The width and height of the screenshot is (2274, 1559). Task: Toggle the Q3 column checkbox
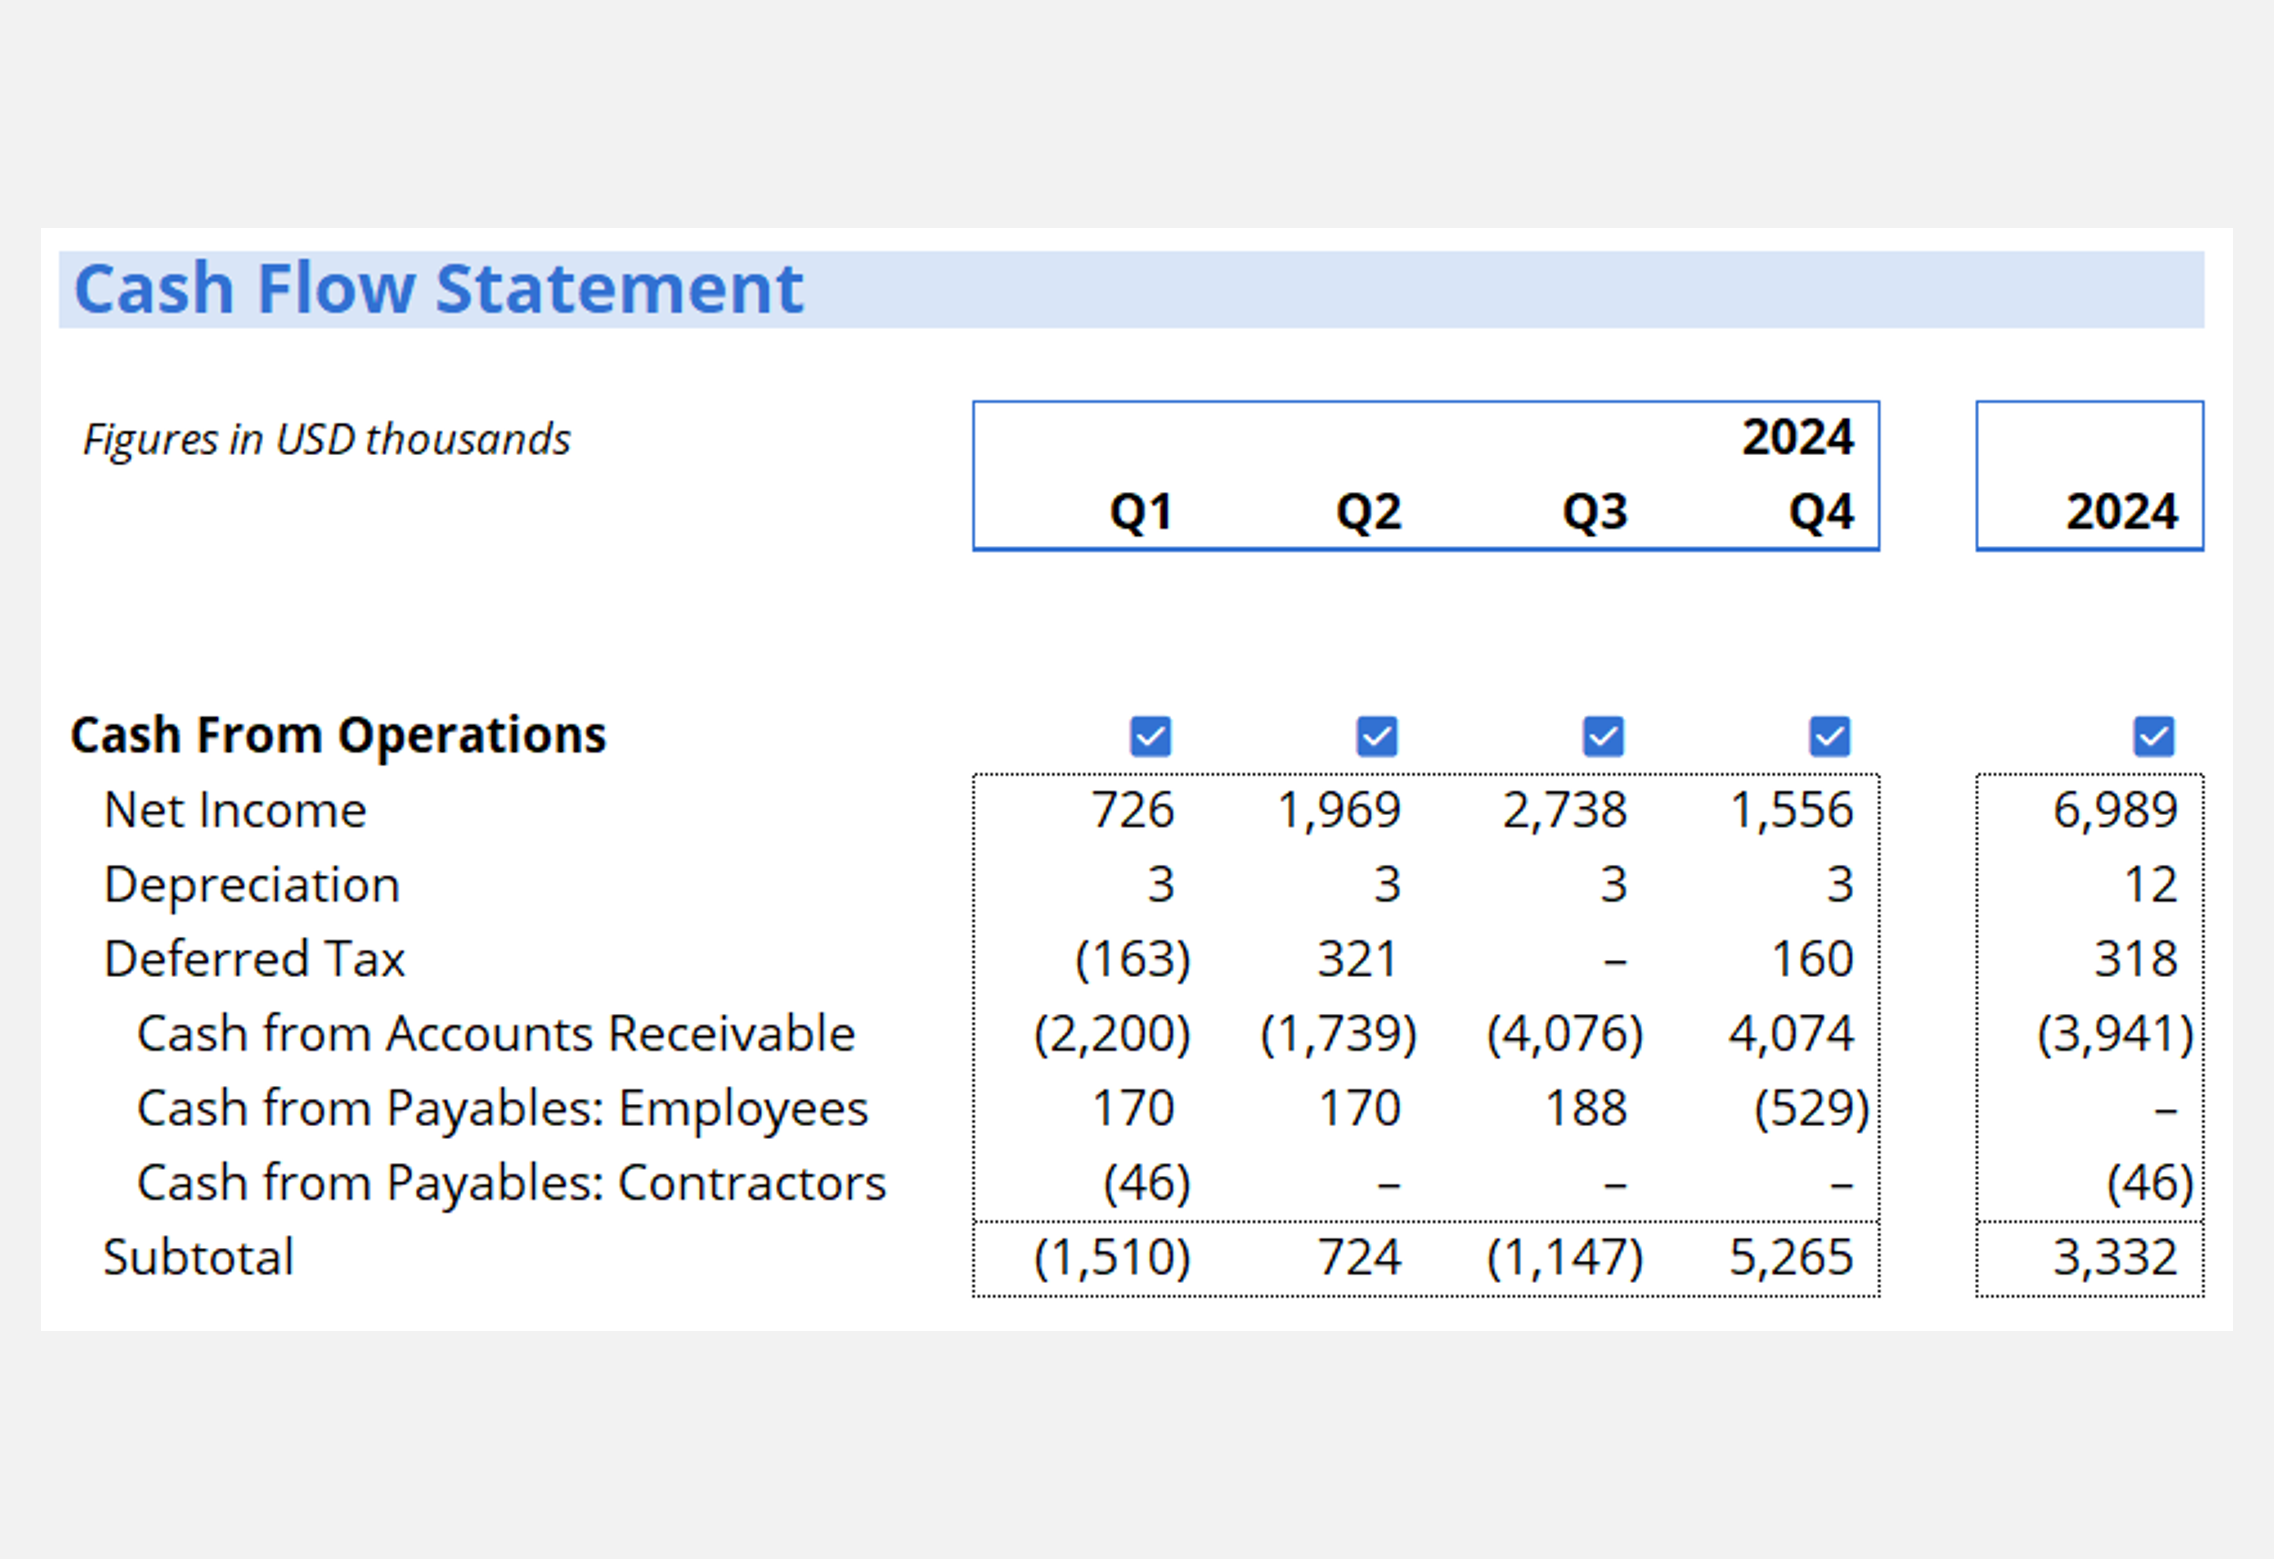pyautogui.click(x=1603, y=737)
